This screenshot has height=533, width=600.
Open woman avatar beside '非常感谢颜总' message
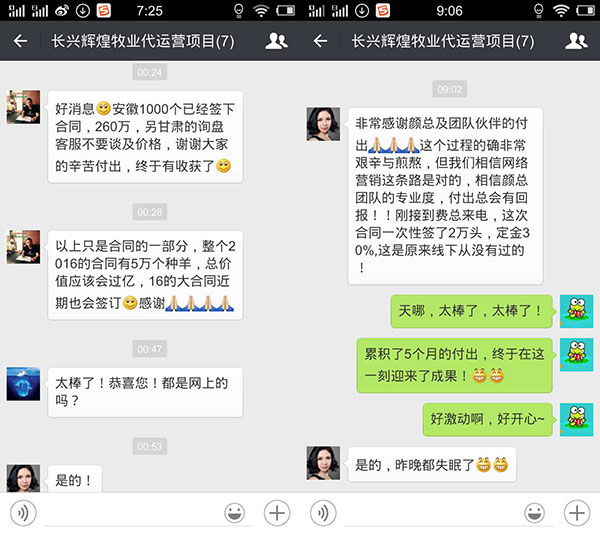tap(323, 124)
